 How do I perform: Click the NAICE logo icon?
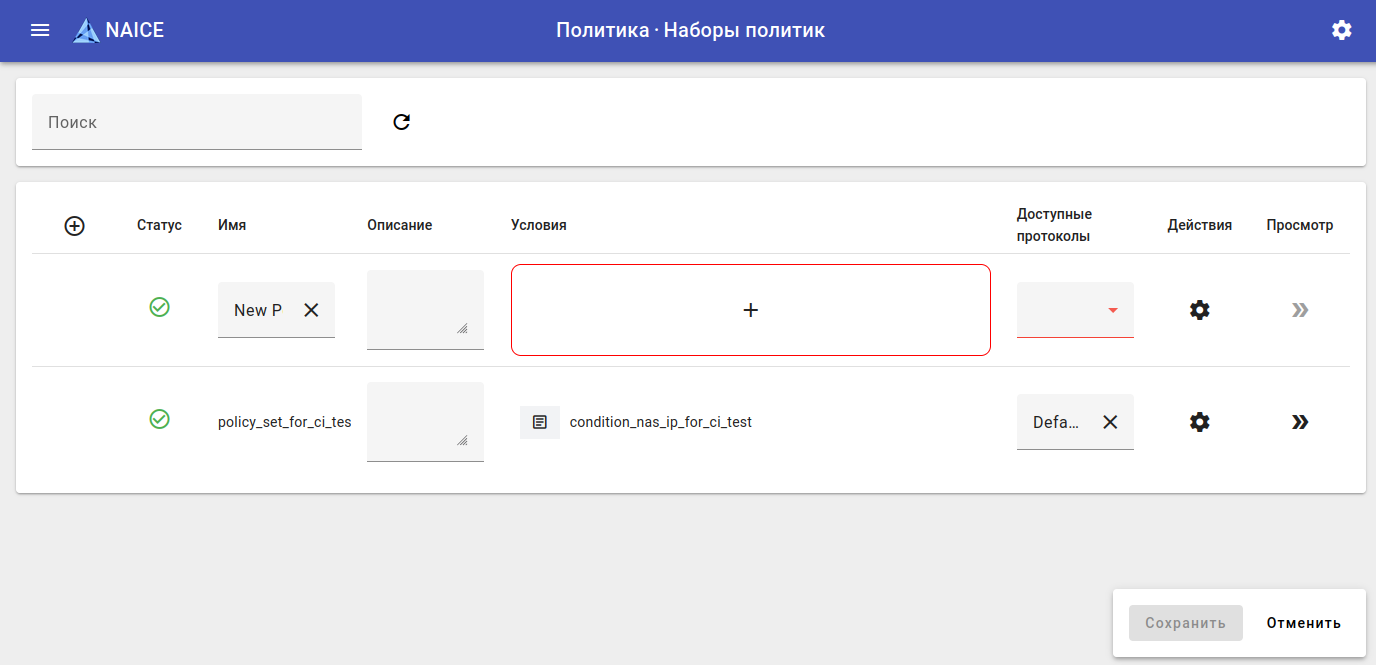click(x=87, y=31)
